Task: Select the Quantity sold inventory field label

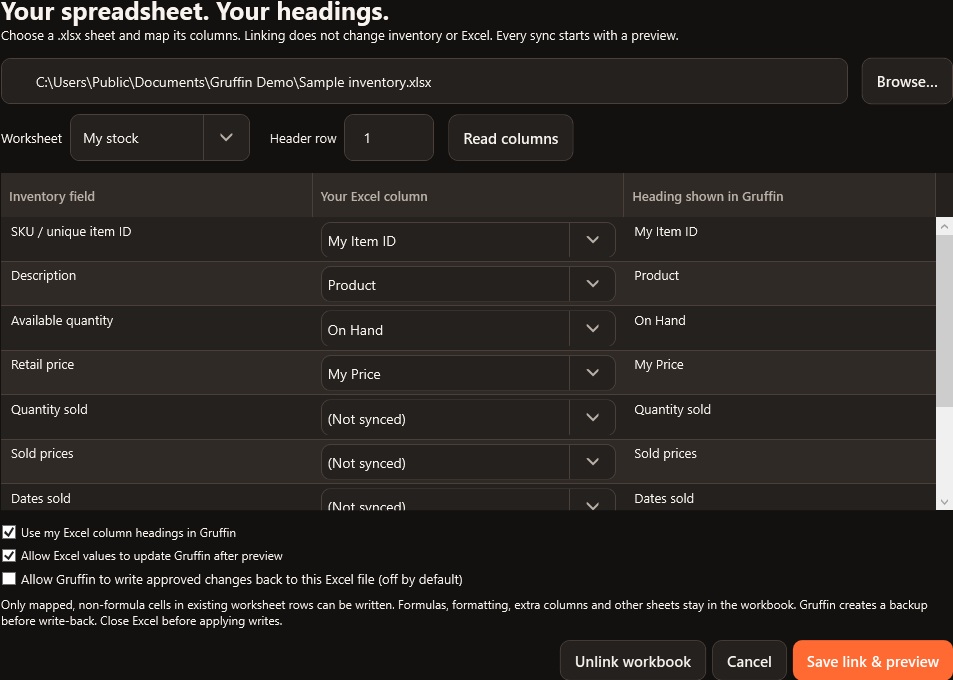Action: (49, 409)
